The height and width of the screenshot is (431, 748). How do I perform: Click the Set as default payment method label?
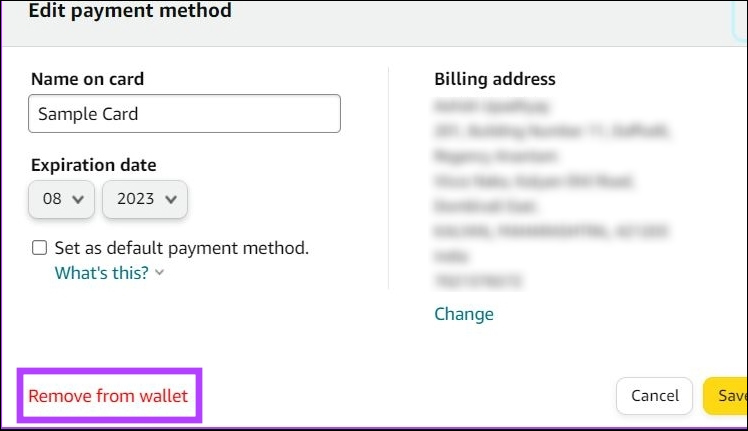tap(181, 248)
